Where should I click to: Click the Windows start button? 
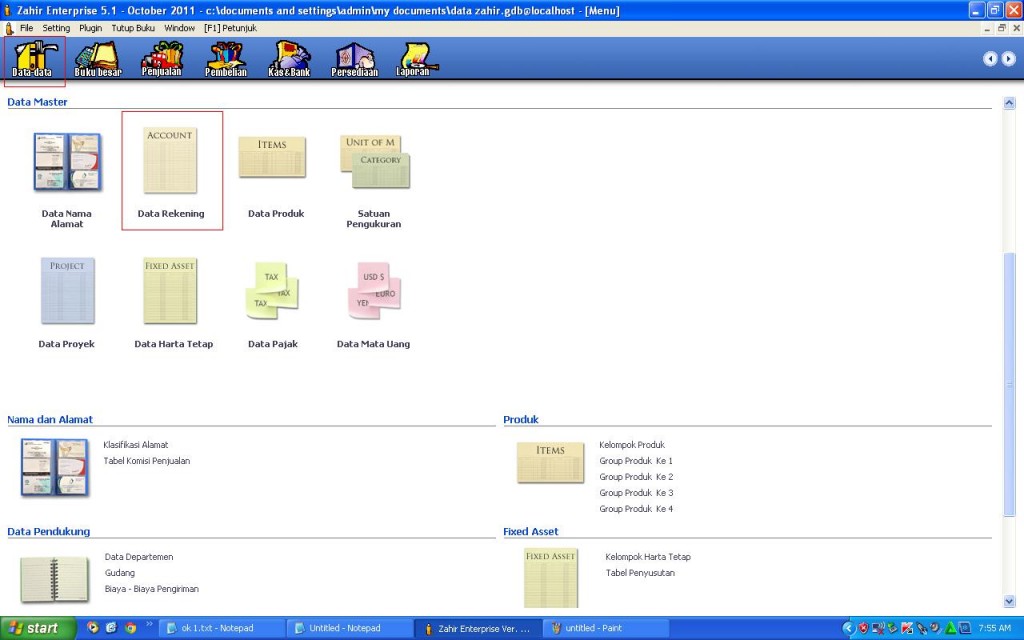(x=37, y=628)
